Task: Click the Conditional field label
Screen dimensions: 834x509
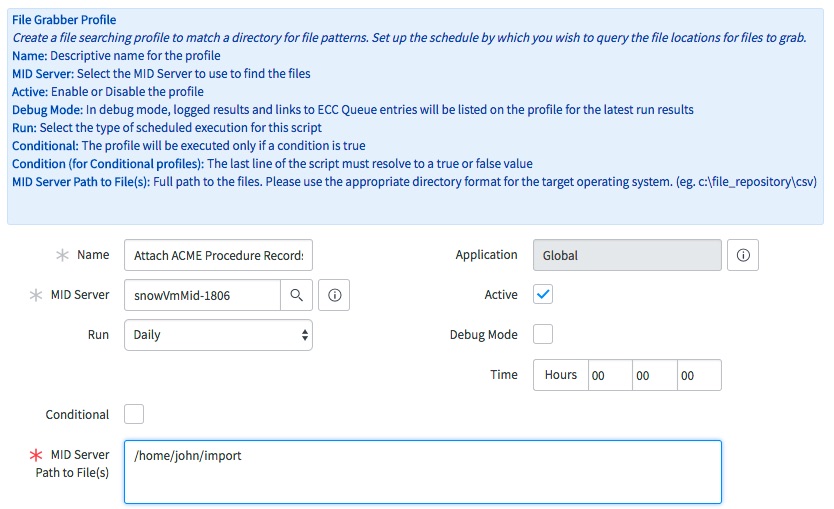Action: 77,414
